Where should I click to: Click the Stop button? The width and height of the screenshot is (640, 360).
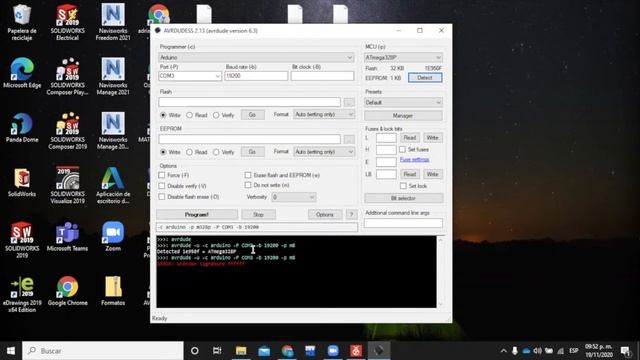(258, 215)
